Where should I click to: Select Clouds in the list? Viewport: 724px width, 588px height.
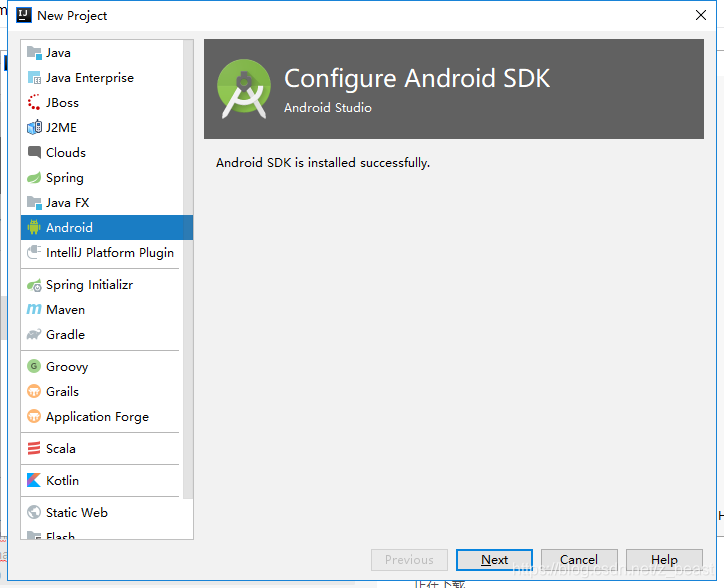click(x=102, y=153)
